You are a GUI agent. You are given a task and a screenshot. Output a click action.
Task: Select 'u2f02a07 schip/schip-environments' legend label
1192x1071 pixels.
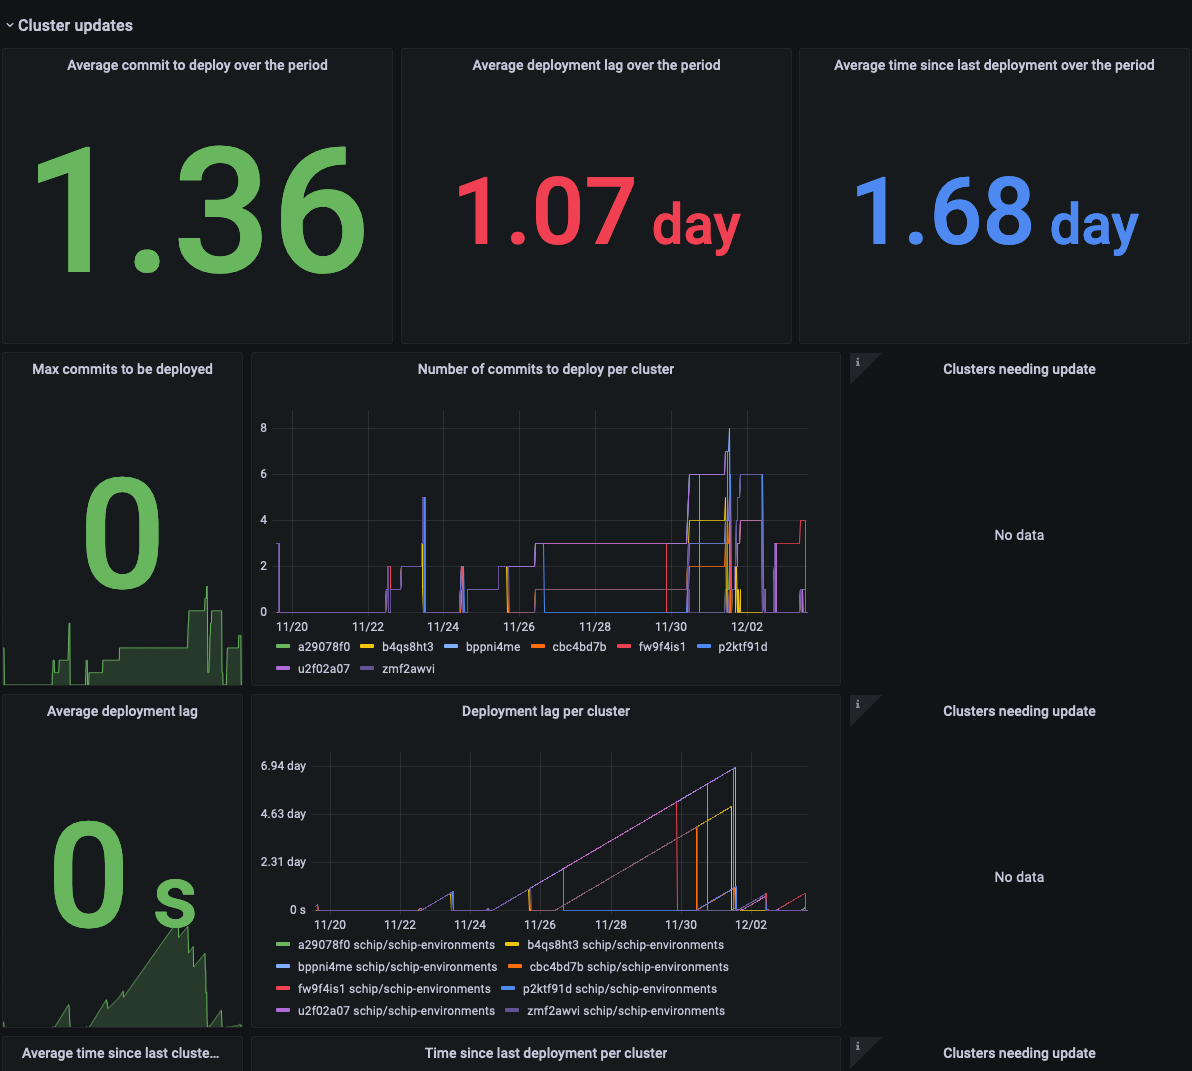pyautogui.click(x=396, y=1011)
